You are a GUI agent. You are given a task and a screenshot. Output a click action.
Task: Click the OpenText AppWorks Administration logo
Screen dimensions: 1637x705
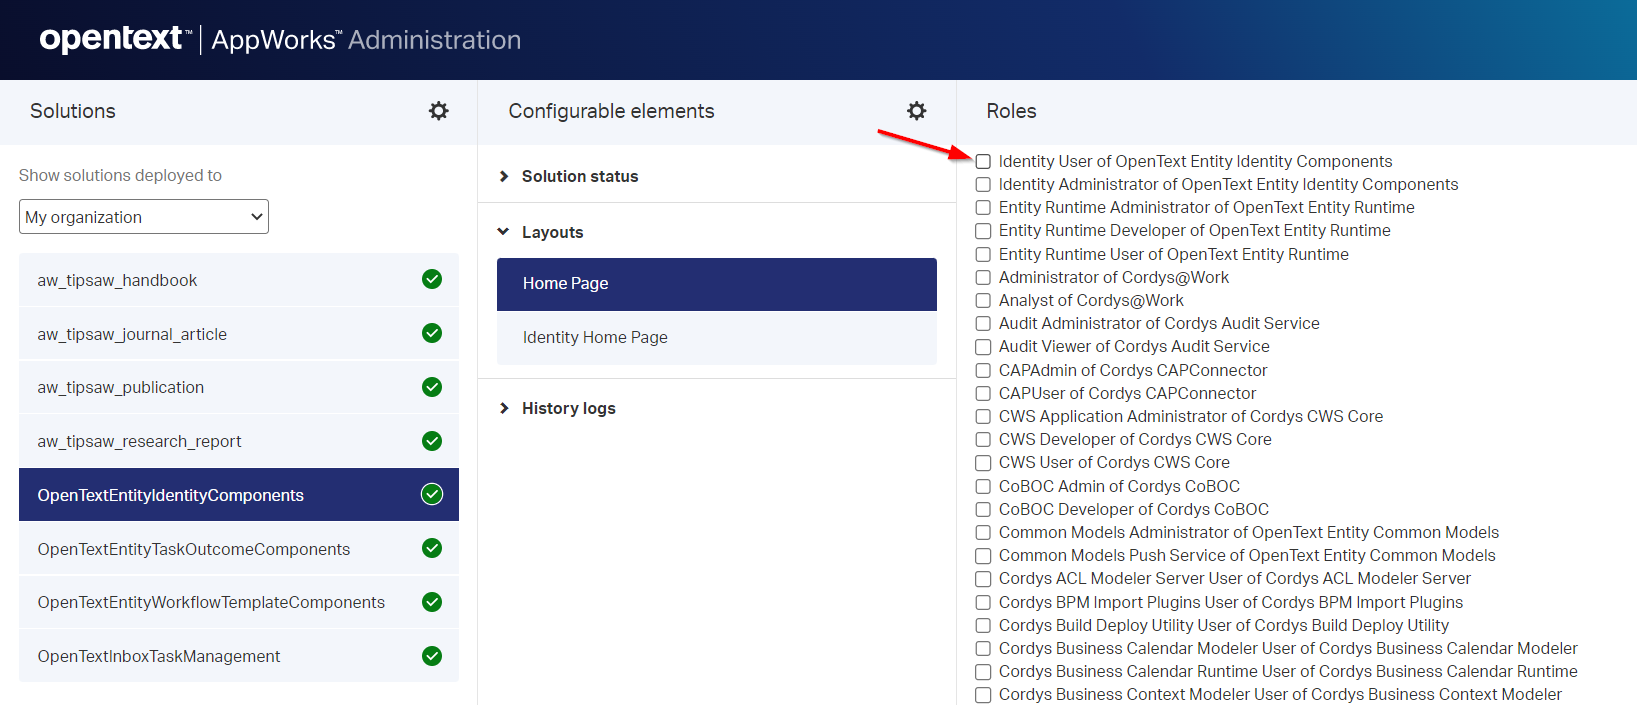280,40
